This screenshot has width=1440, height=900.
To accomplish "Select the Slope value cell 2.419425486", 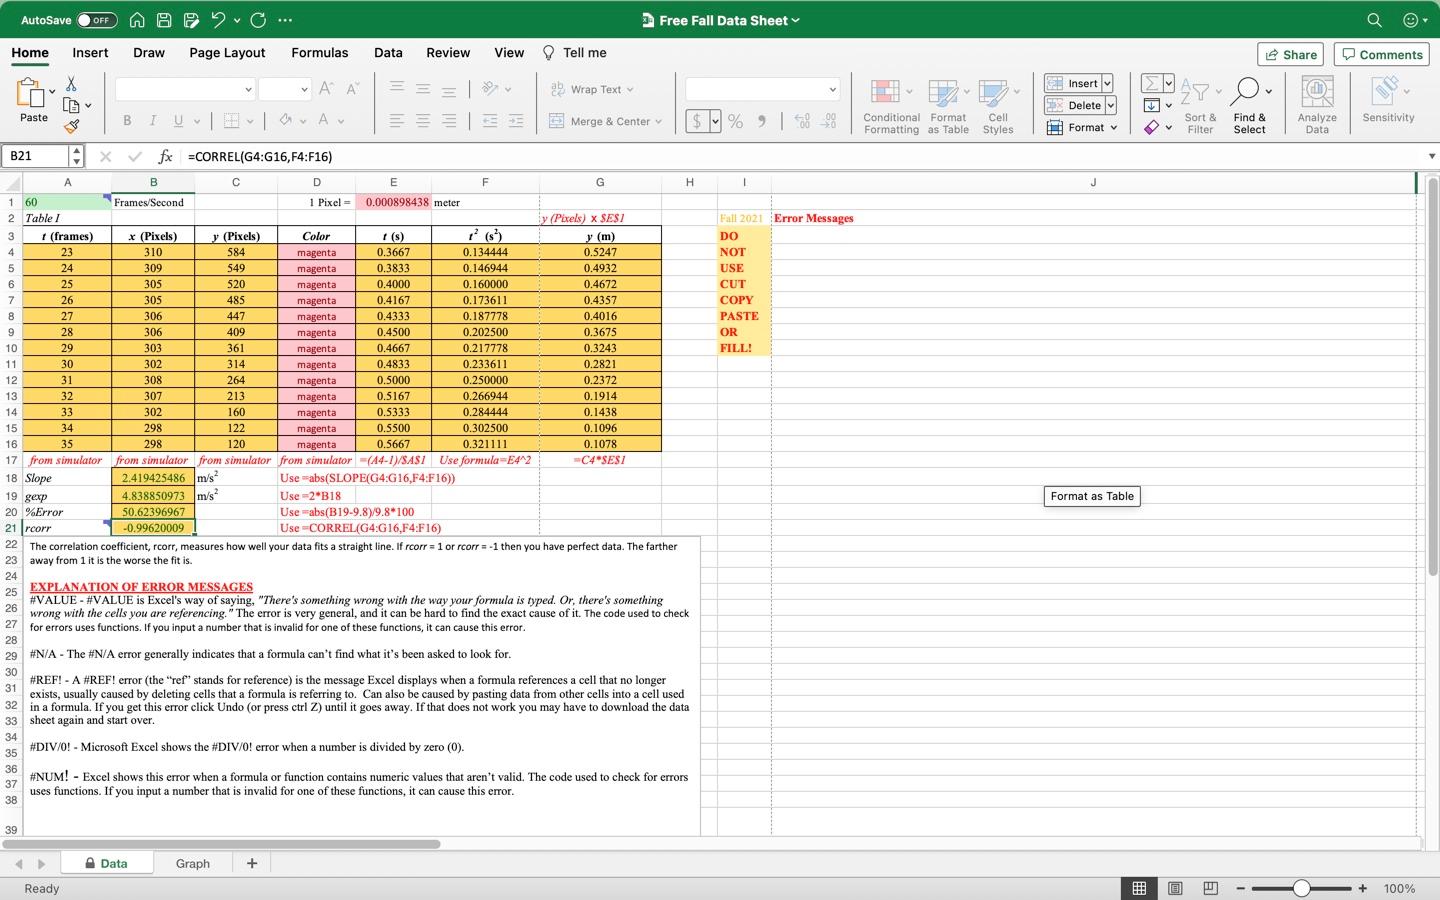I will coord(153,478).
